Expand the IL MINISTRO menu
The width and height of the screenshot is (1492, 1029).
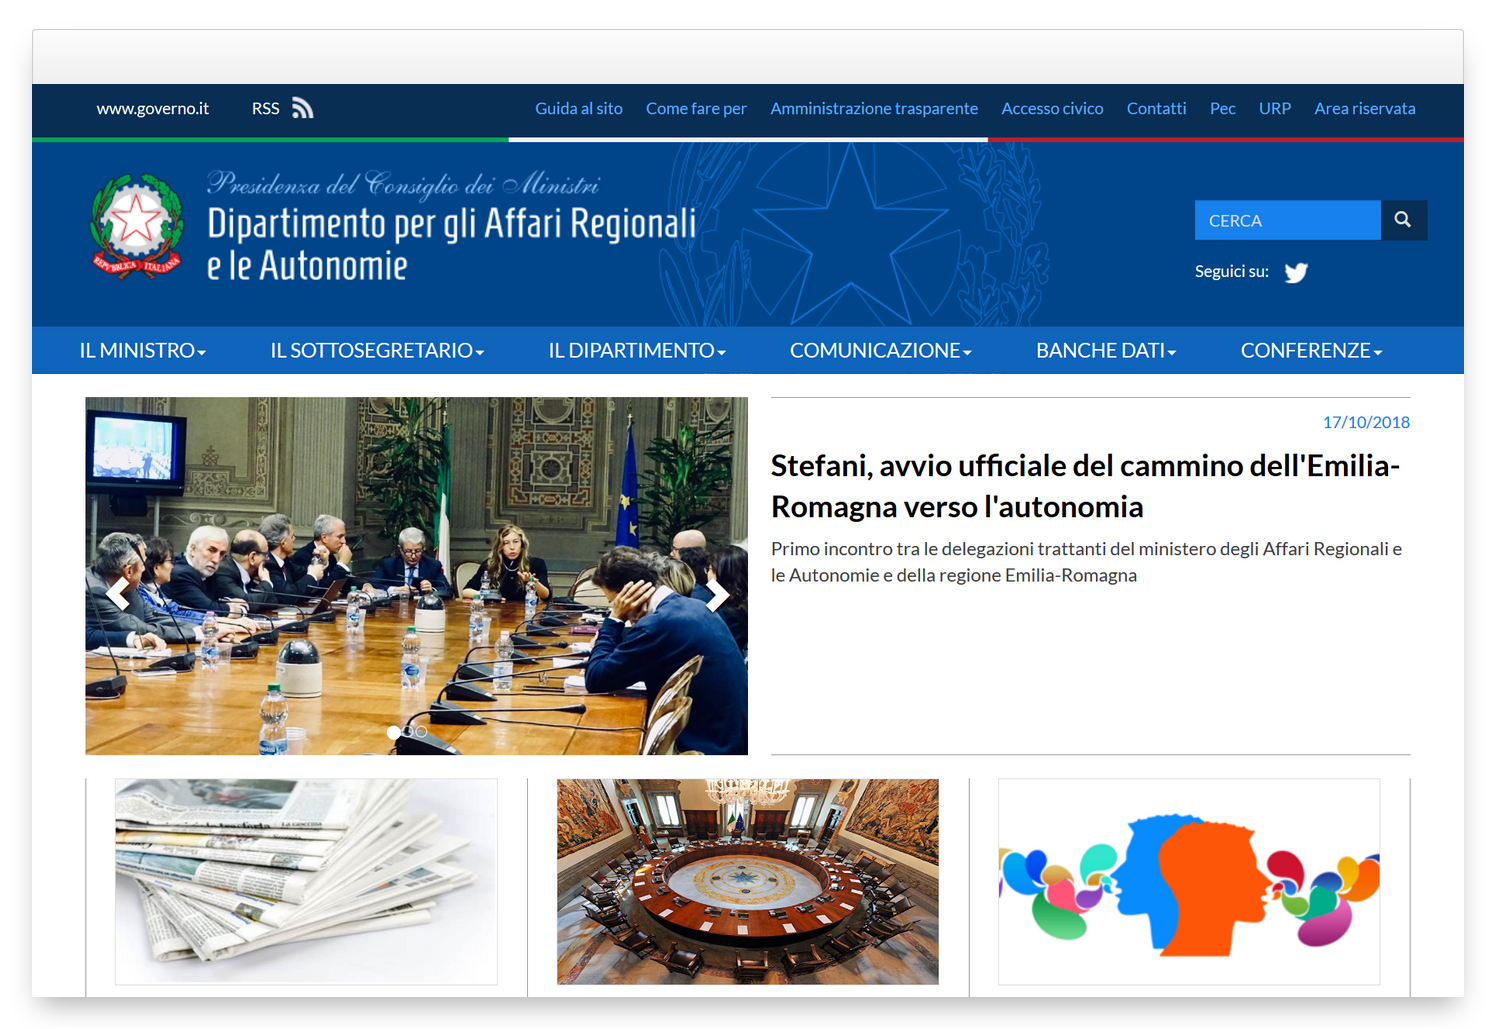[143, 351]
